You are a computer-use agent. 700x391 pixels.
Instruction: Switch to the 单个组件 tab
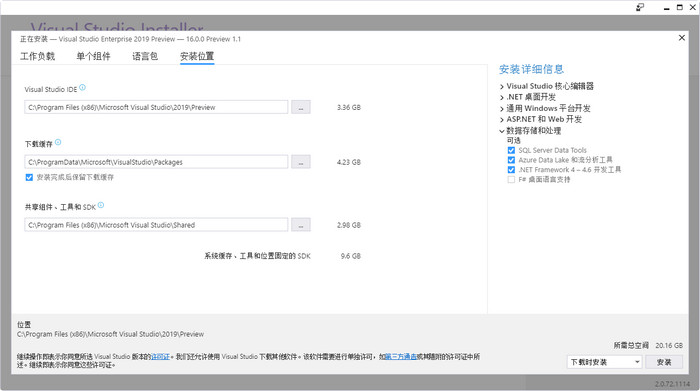93,56
